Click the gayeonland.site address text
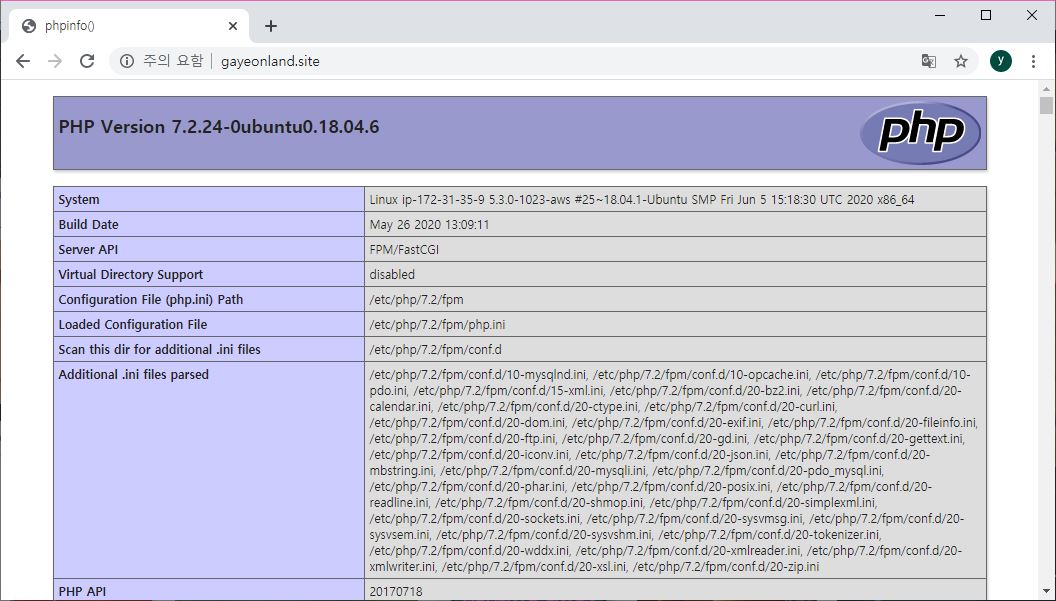This screenshot has height=601, width=1056. pos(270,60)
